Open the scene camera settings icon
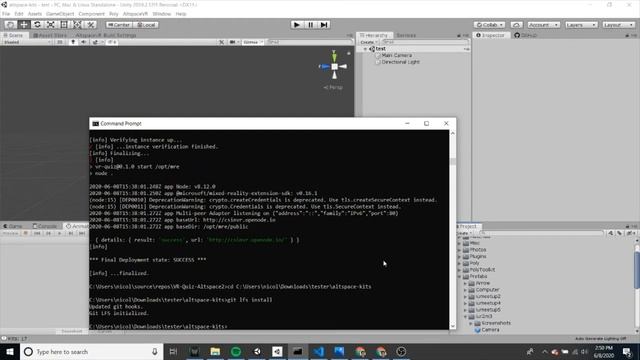 click(233, 42)
